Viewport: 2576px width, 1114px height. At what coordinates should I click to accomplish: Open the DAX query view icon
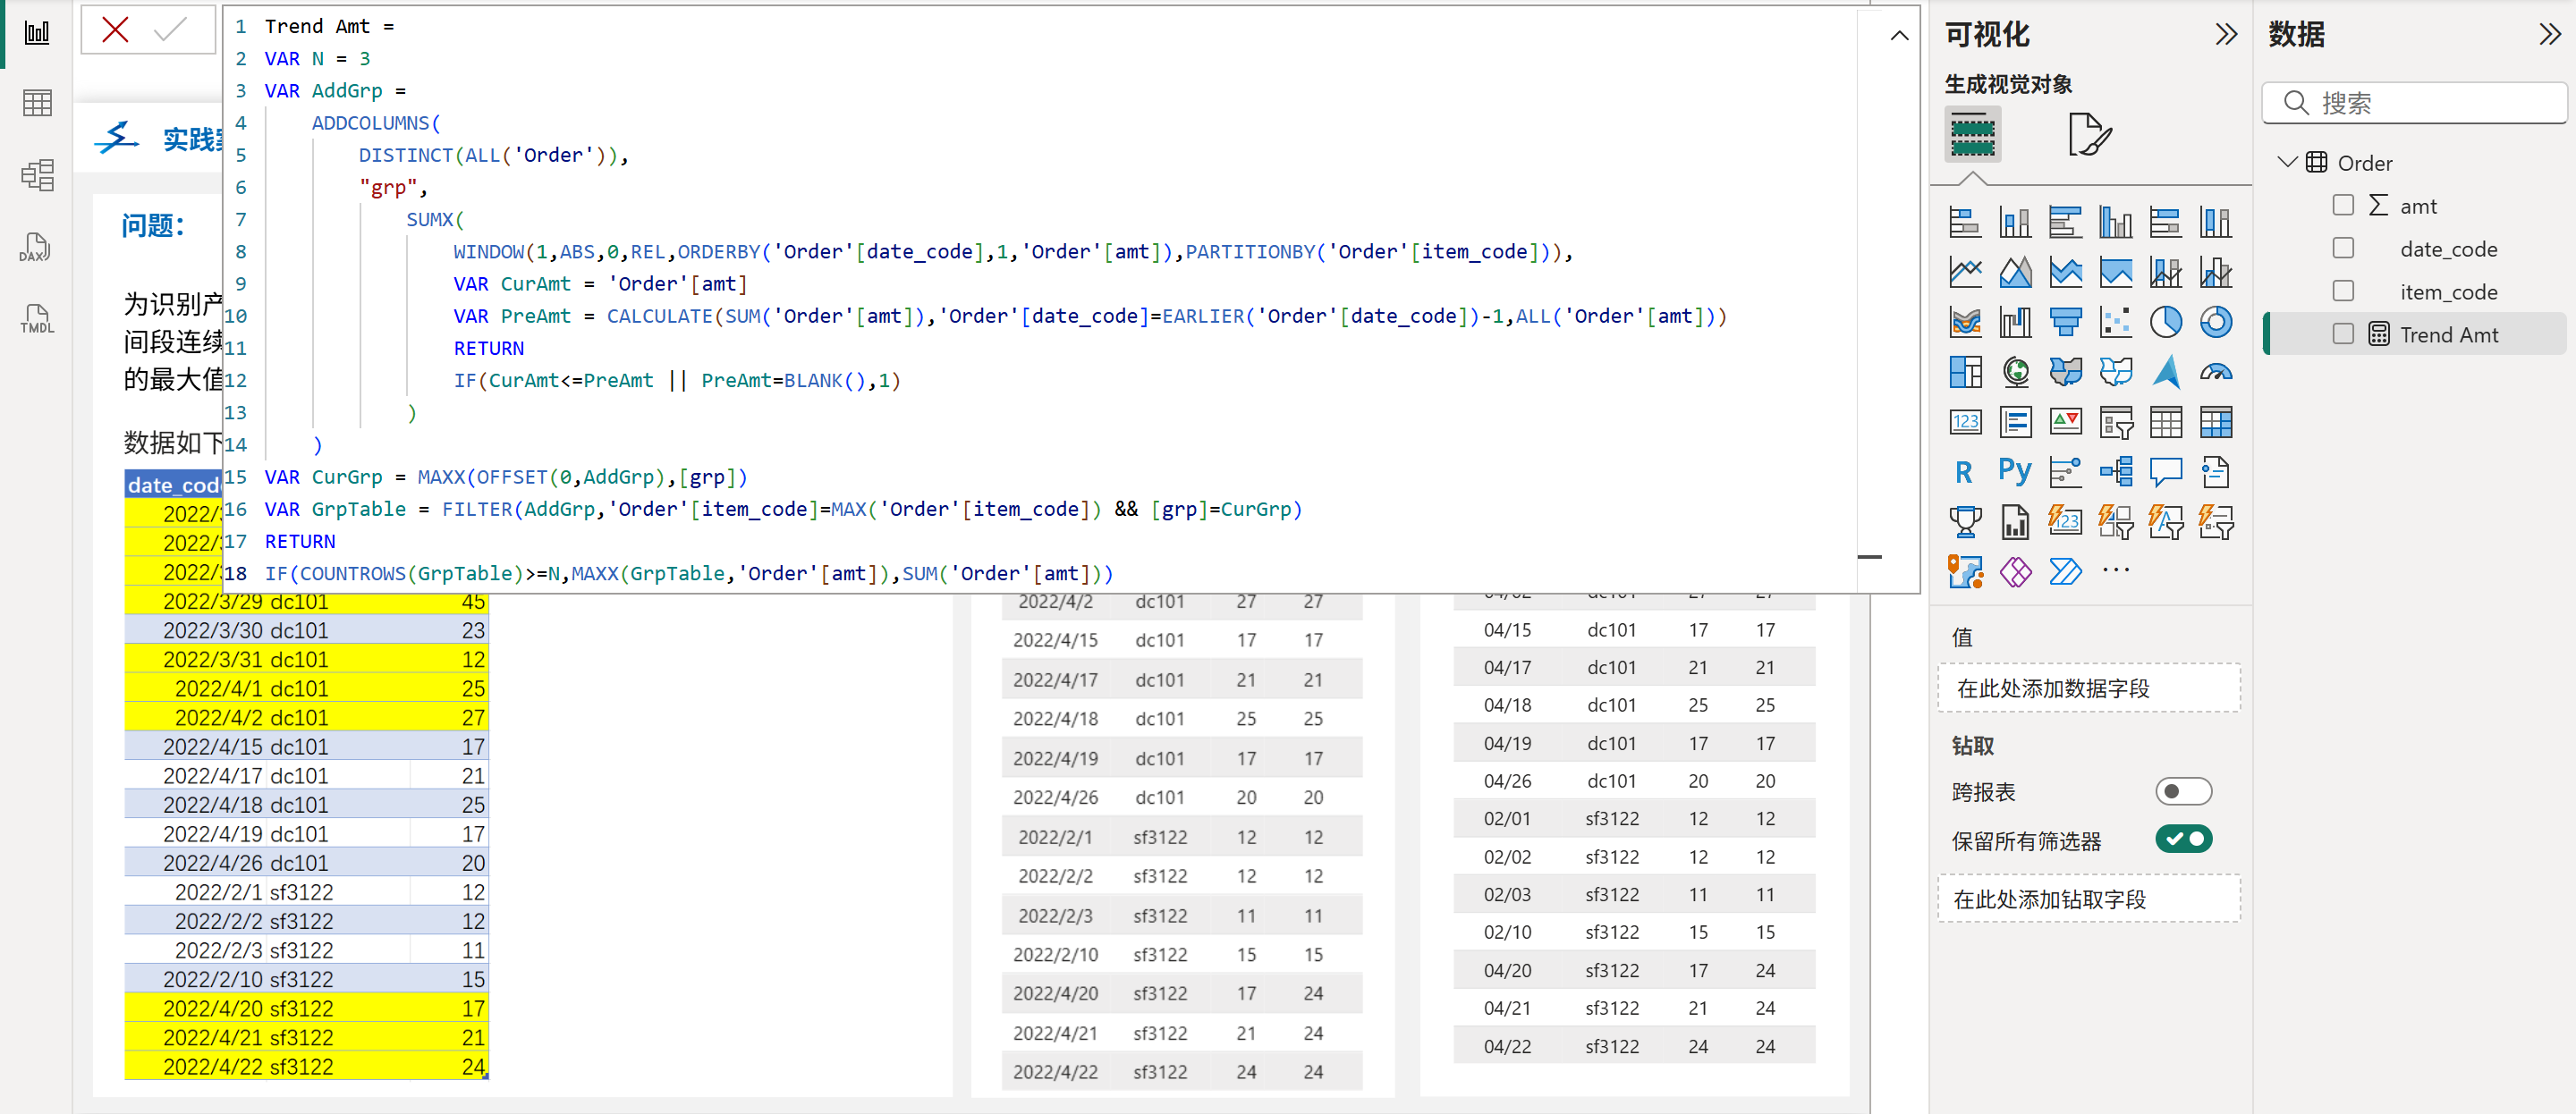(36, 247)
